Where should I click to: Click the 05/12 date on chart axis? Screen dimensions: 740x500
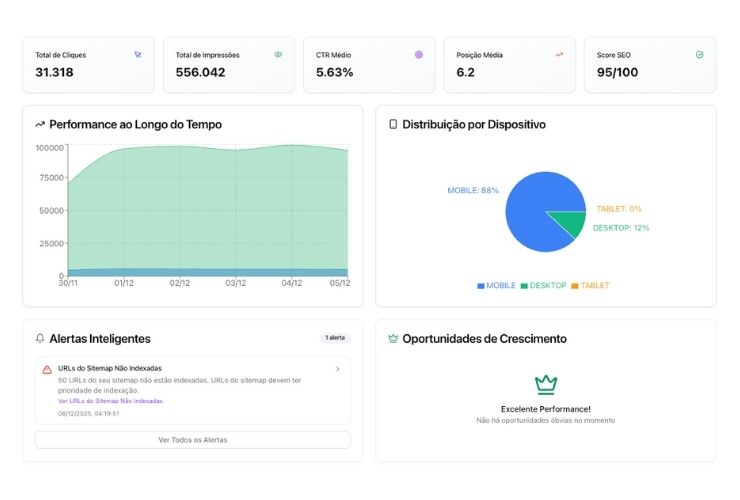coord(340,283)
